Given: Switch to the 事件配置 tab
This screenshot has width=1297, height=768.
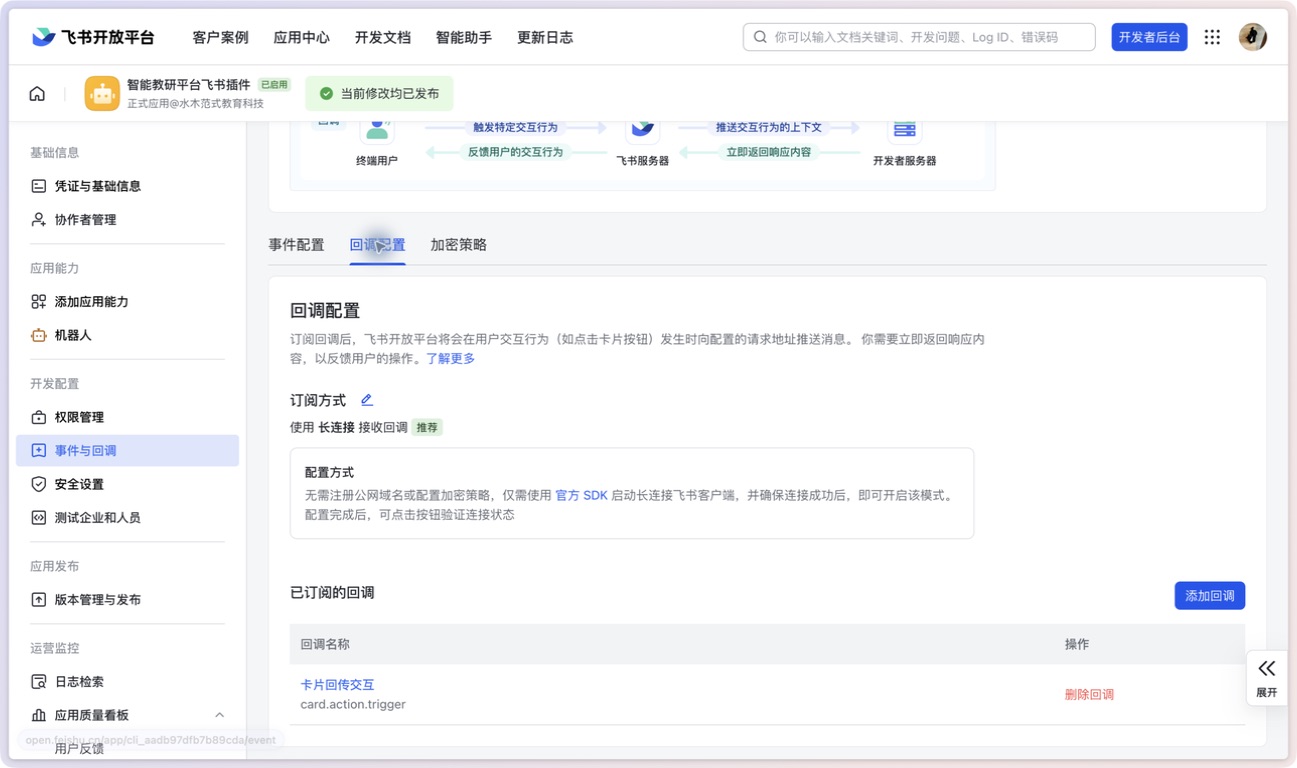Looking at the screenshot, I should [x=296, y=244].
